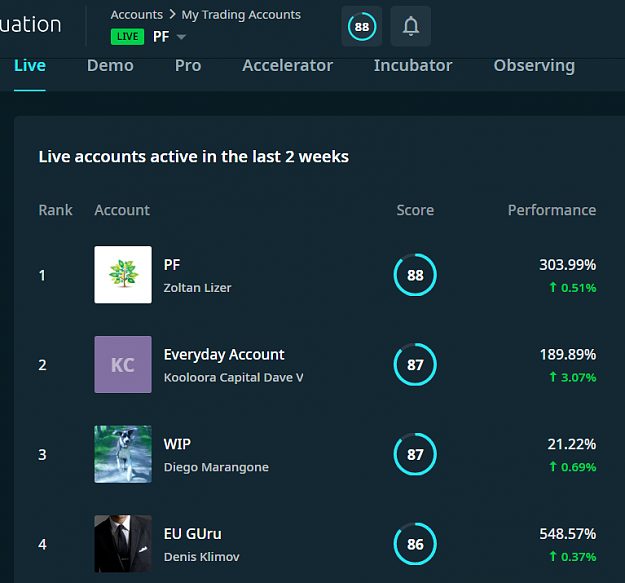
Task: Click the green change 0.69%
Action: point(573,467)
